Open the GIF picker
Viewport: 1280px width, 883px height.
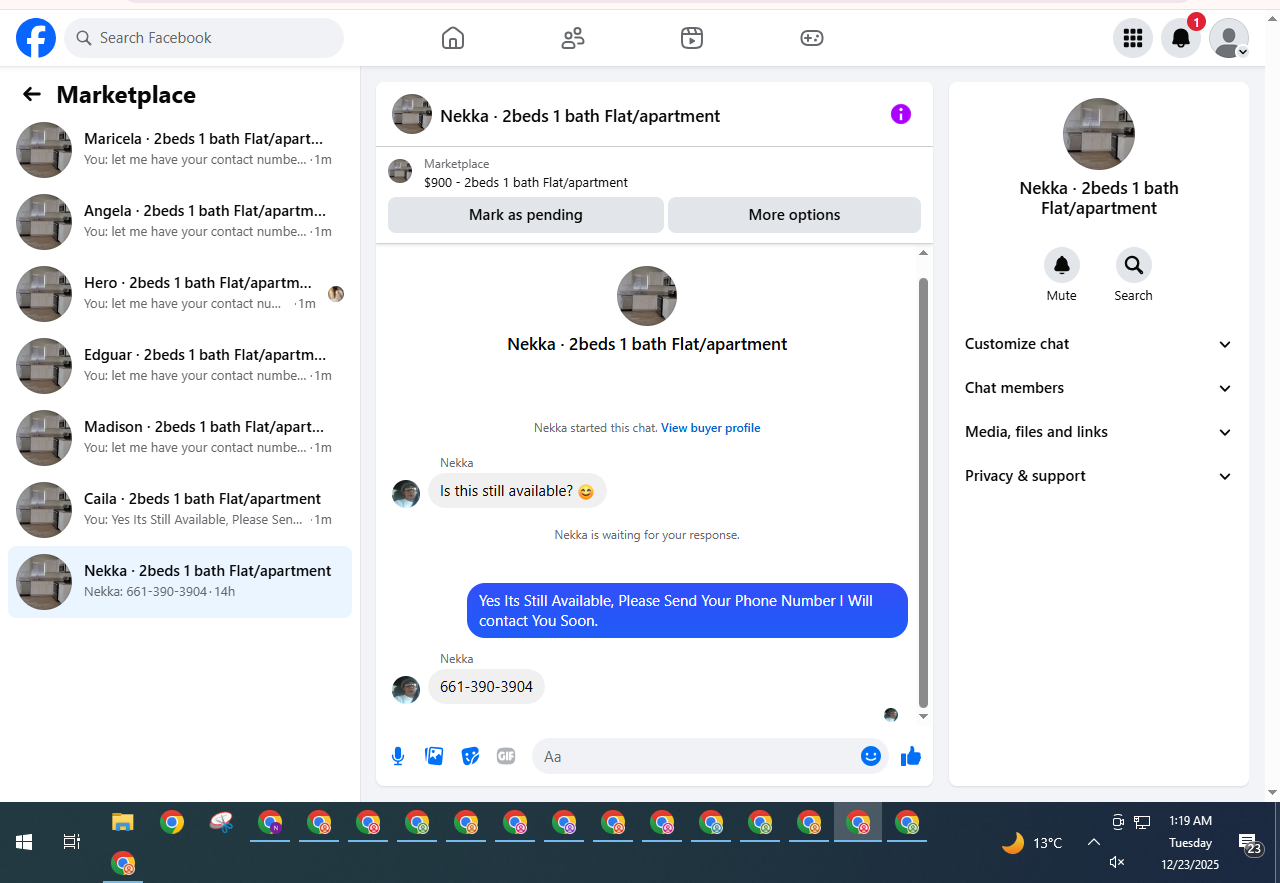coord(506,756)
